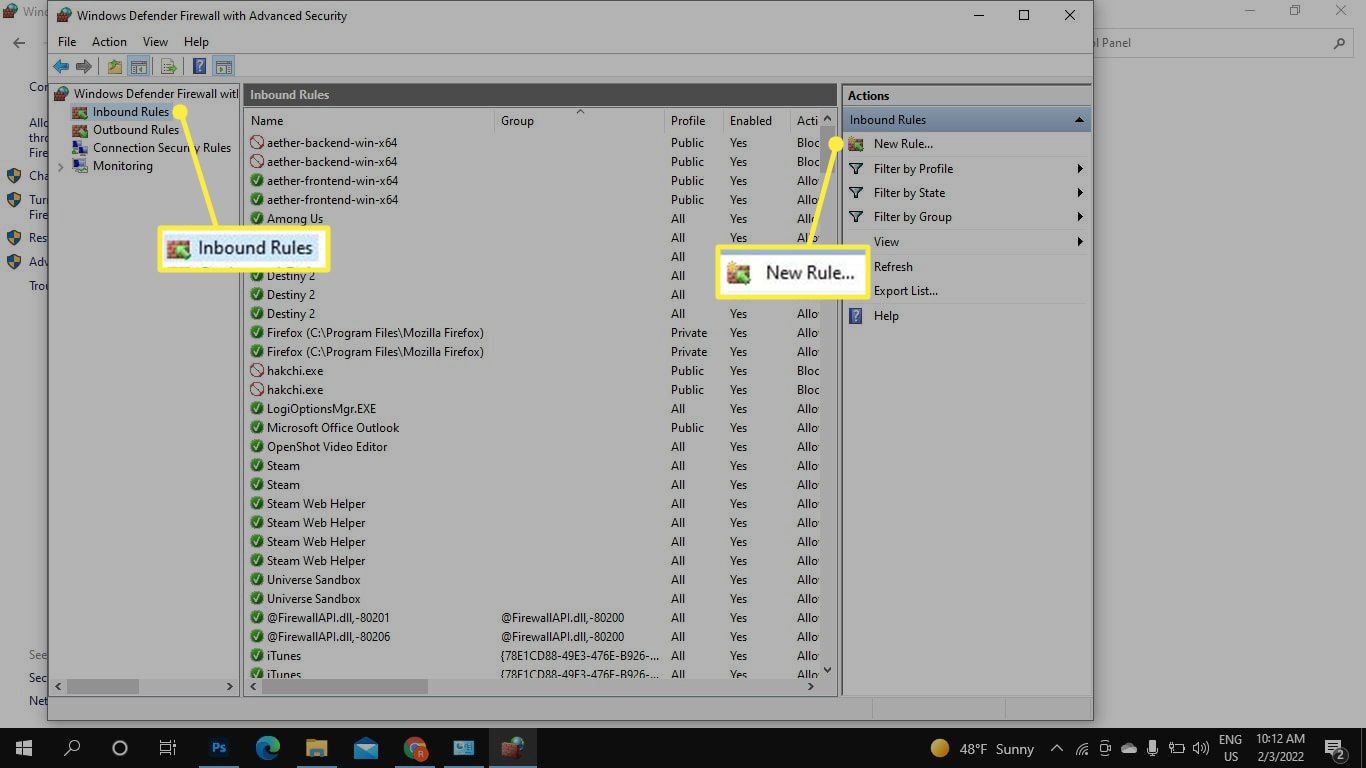Viewport: 1366px width, 768px height.
Task: Open the 48°F Sunny weather widget
Action: pos(982,748)
